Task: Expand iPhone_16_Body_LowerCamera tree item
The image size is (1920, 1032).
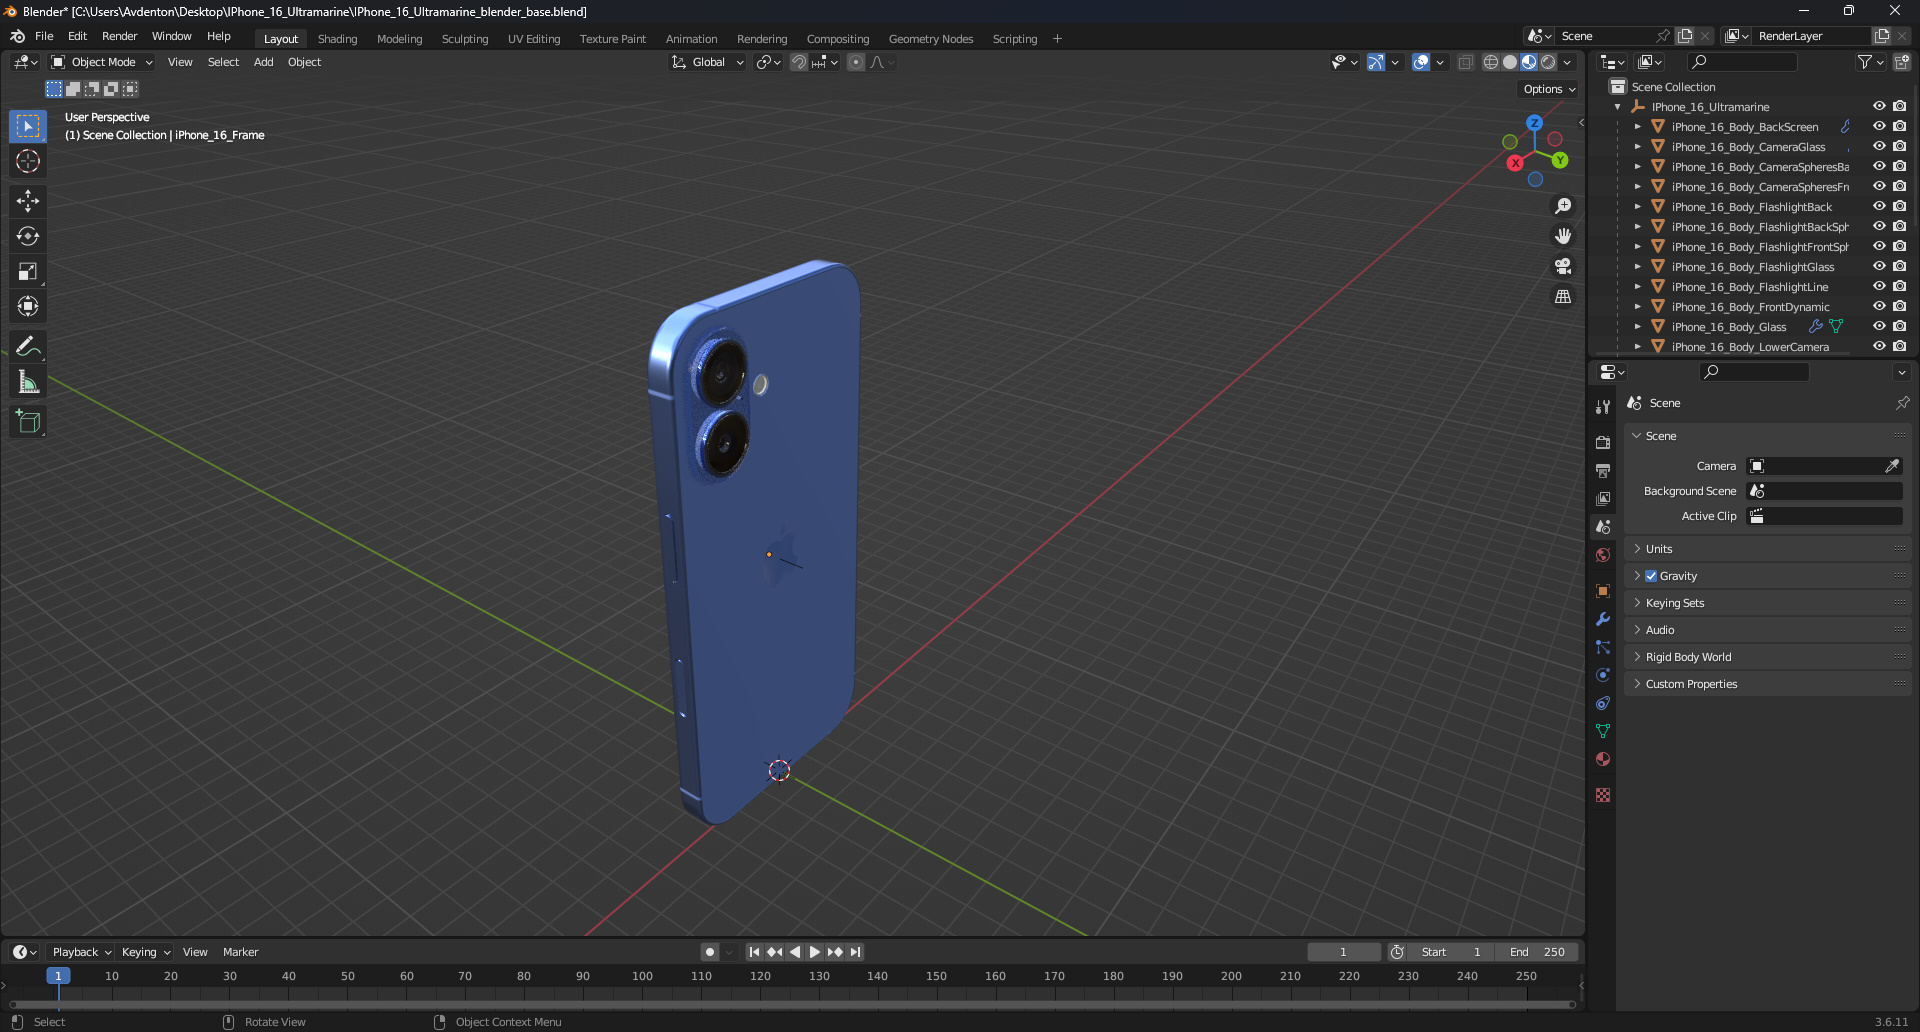Action: 1637,347
